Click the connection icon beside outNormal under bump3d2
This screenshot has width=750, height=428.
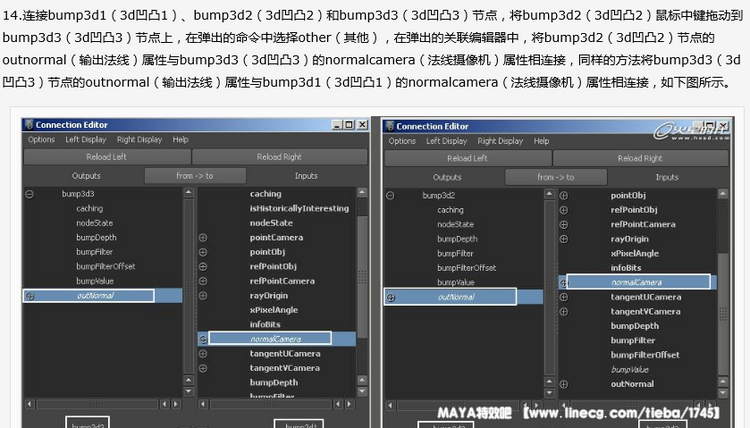pos(390,297)
